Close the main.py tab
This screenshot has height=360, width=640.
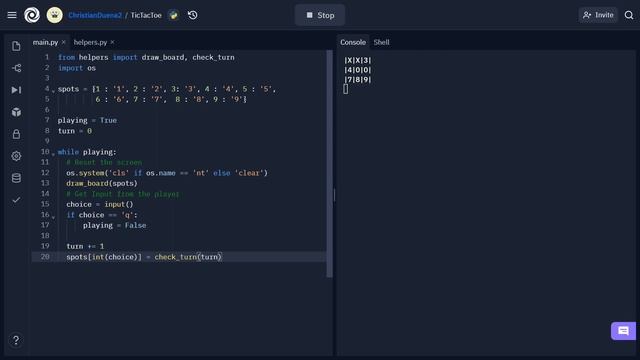[64, 42]
